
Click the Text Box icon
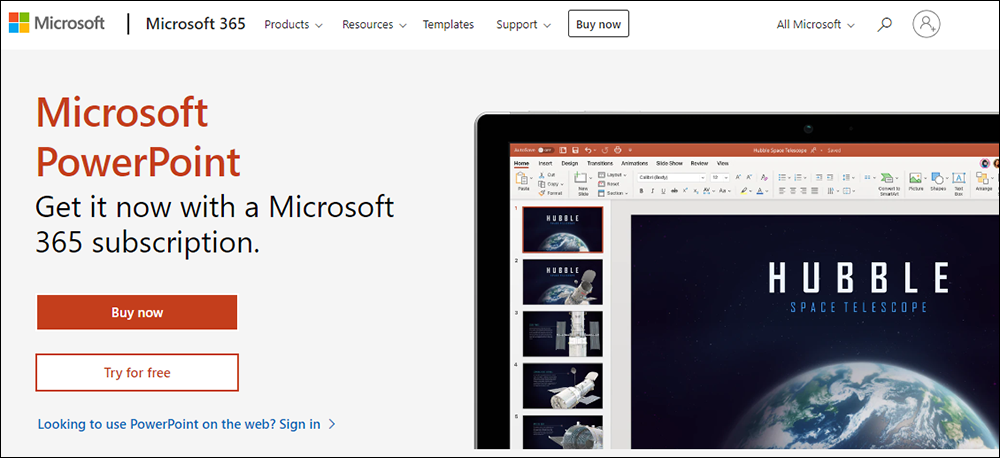959,178
